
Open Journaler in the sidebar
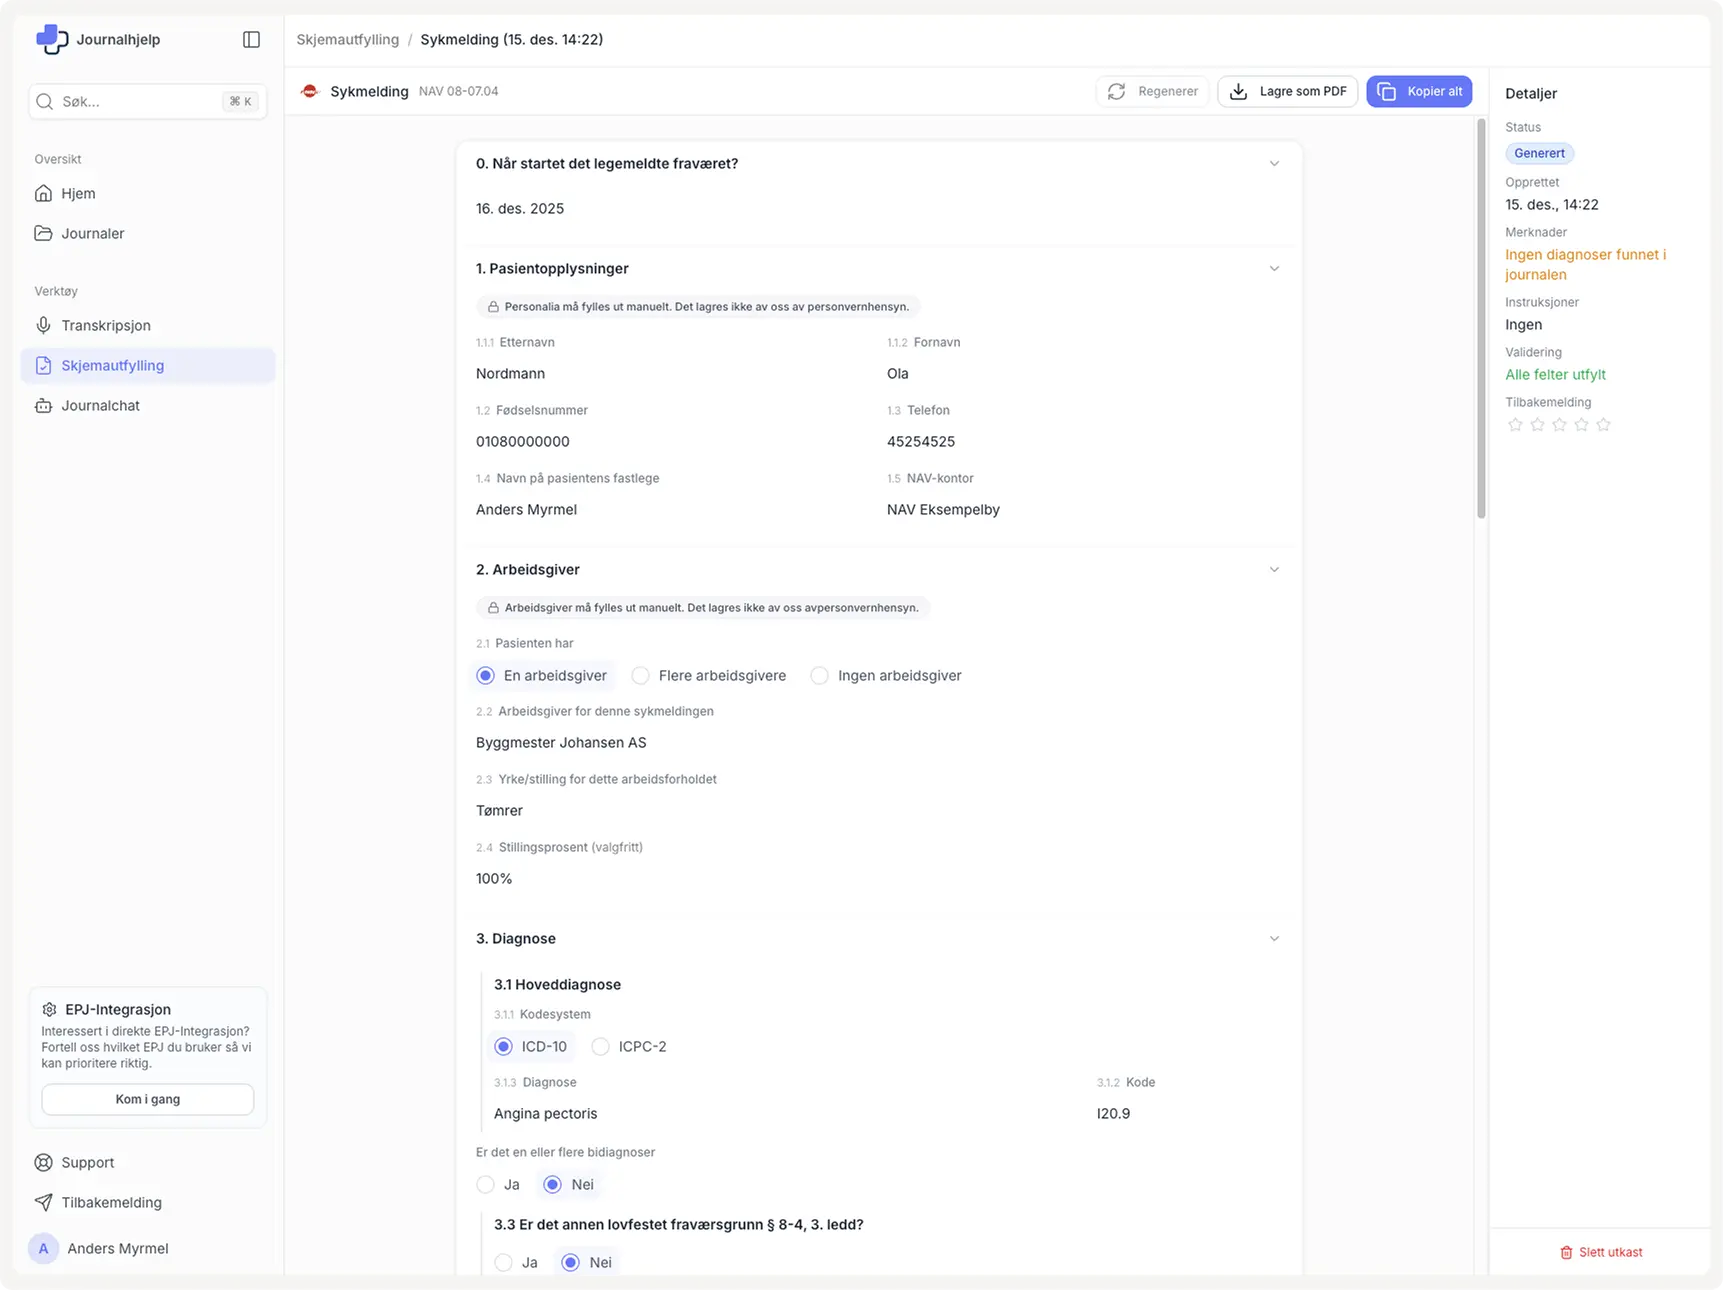pos(92,233)
